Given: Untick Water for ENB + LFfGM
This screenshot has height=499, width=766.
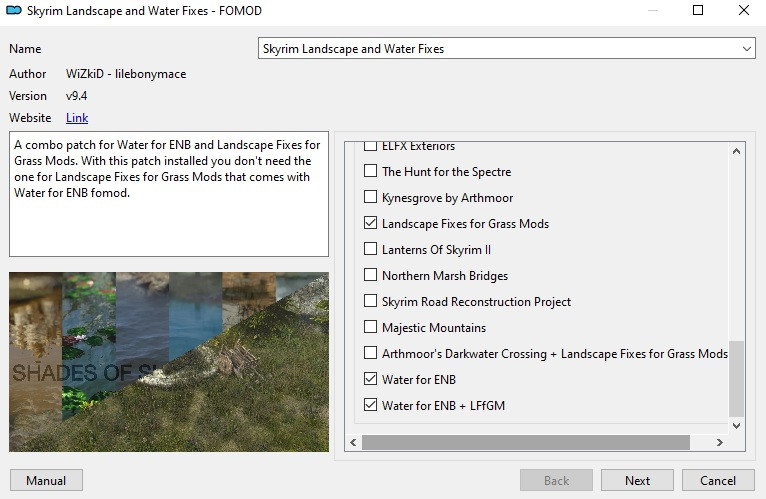Looking at the screenshot, I should (x=370, y=404).
